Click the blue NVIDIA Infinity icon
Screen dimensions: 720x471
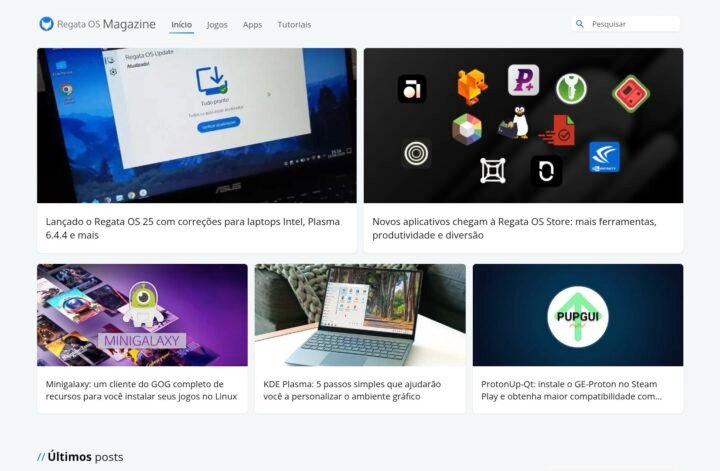[604, 156]
